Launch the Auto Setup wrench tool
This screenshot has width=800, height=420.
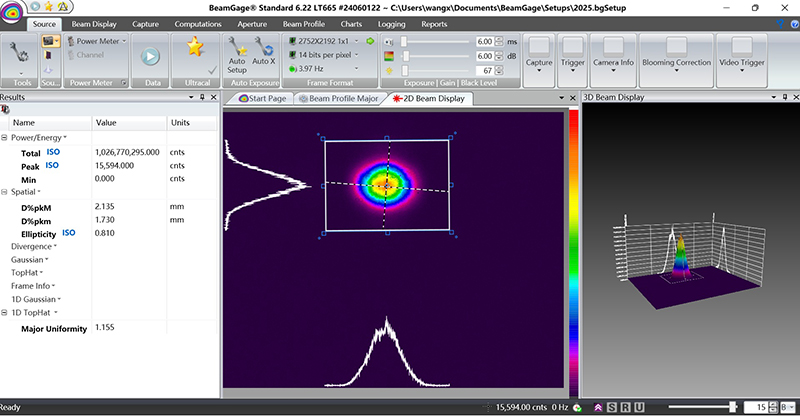[x=237, y=55]
